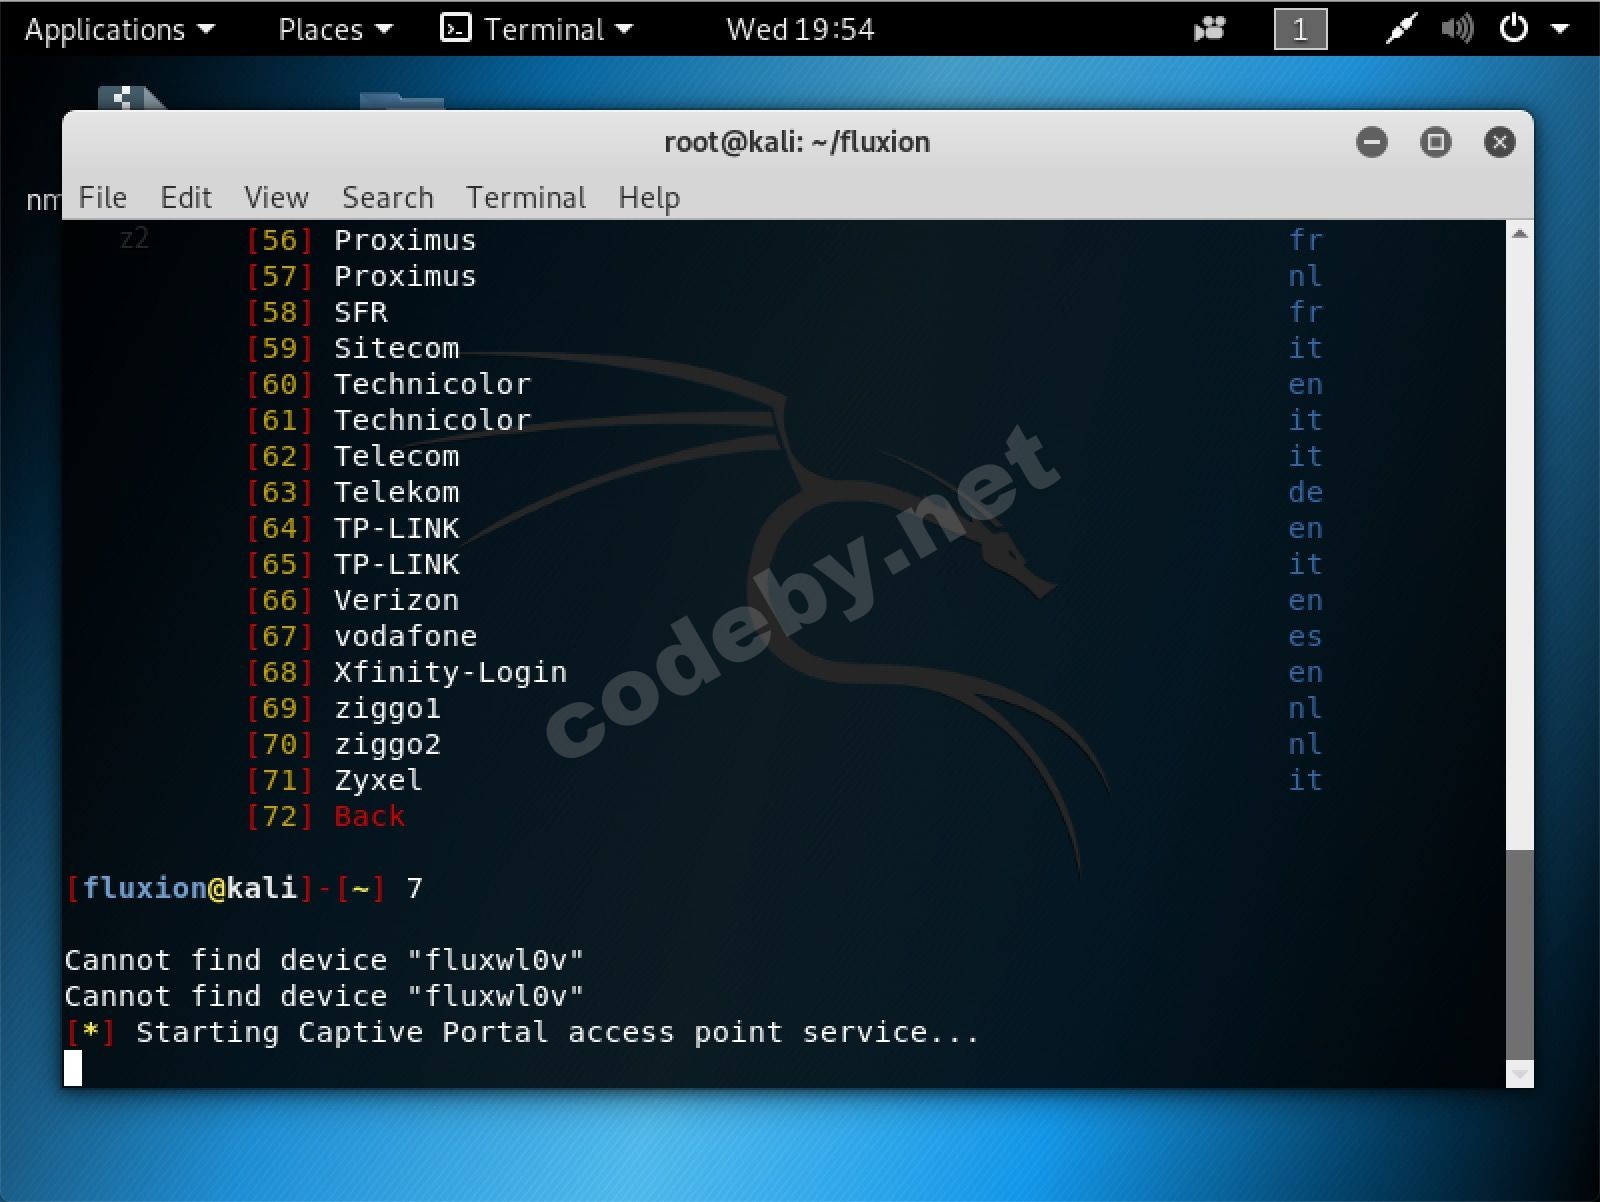The image size is (1600, 1202).
Task: Open the Terminal app menu in top bar
Action: point(537,29)
